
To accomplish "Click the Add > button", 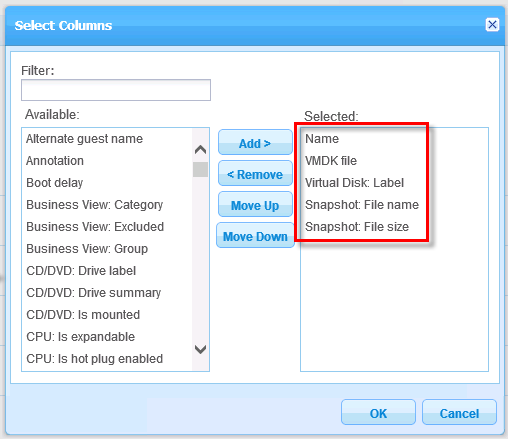I will click(255, 142).
